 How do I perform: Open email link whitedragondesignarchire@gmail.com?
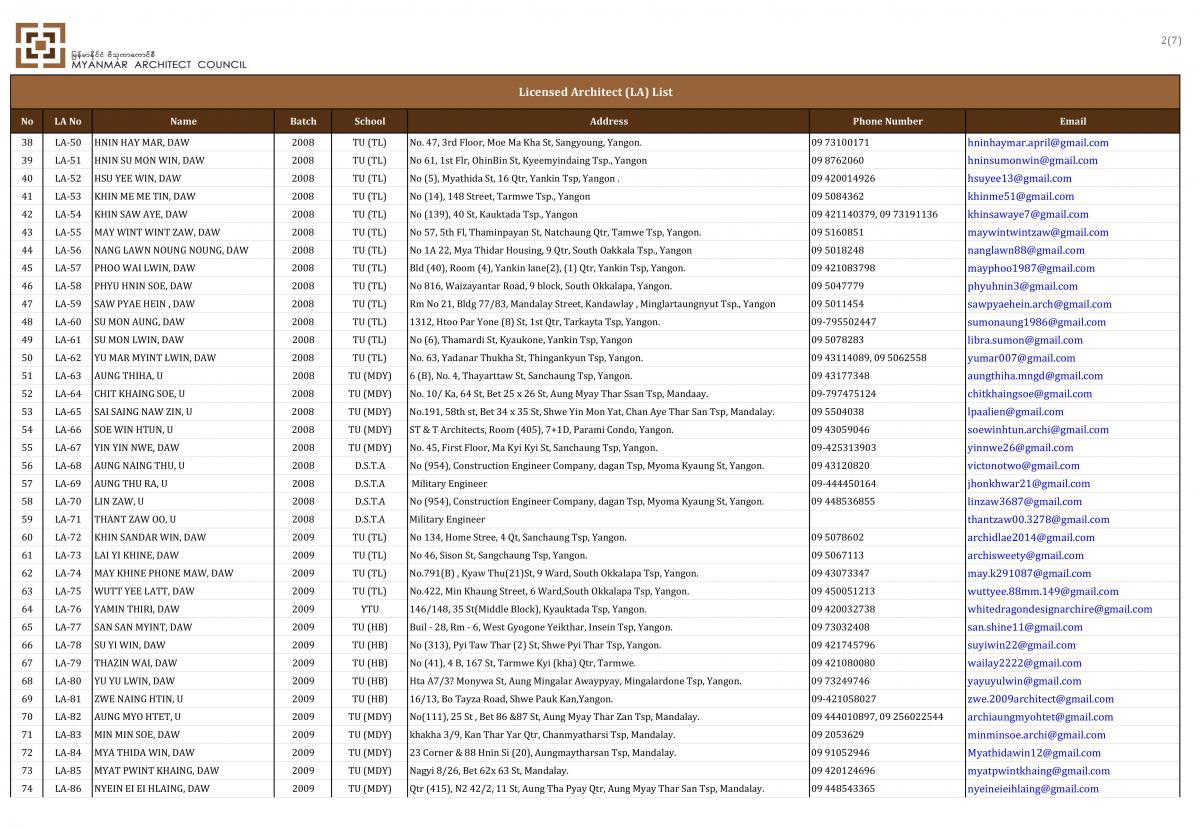(1060, 610)
